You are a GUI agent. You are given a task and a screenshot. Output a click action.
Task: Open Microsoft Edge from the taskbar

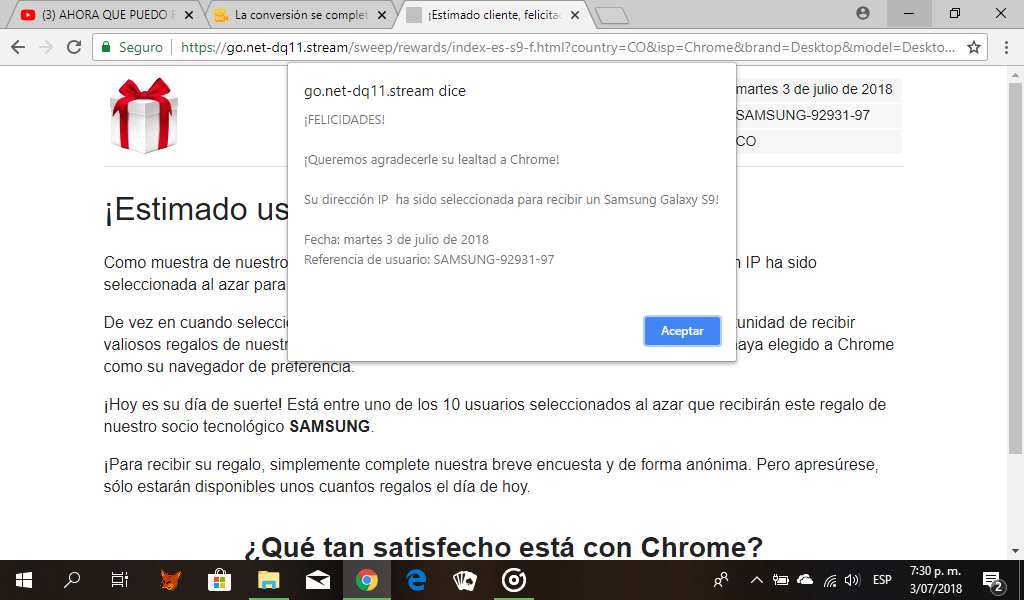point(416,580)
